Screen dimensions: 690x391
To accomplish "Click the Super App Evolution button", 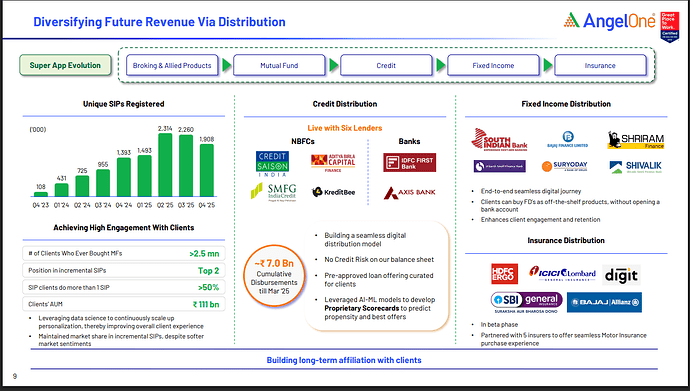I will [x=65, y=65].
